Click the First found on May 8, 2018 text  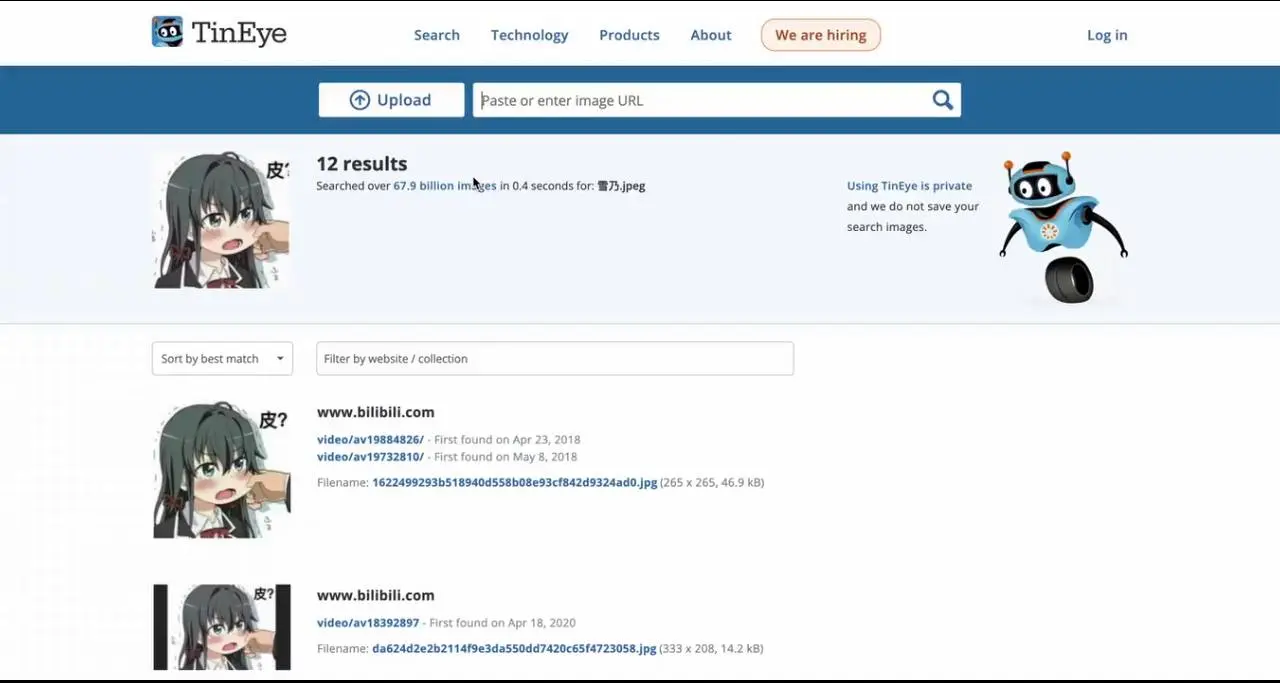pos(506,457)
